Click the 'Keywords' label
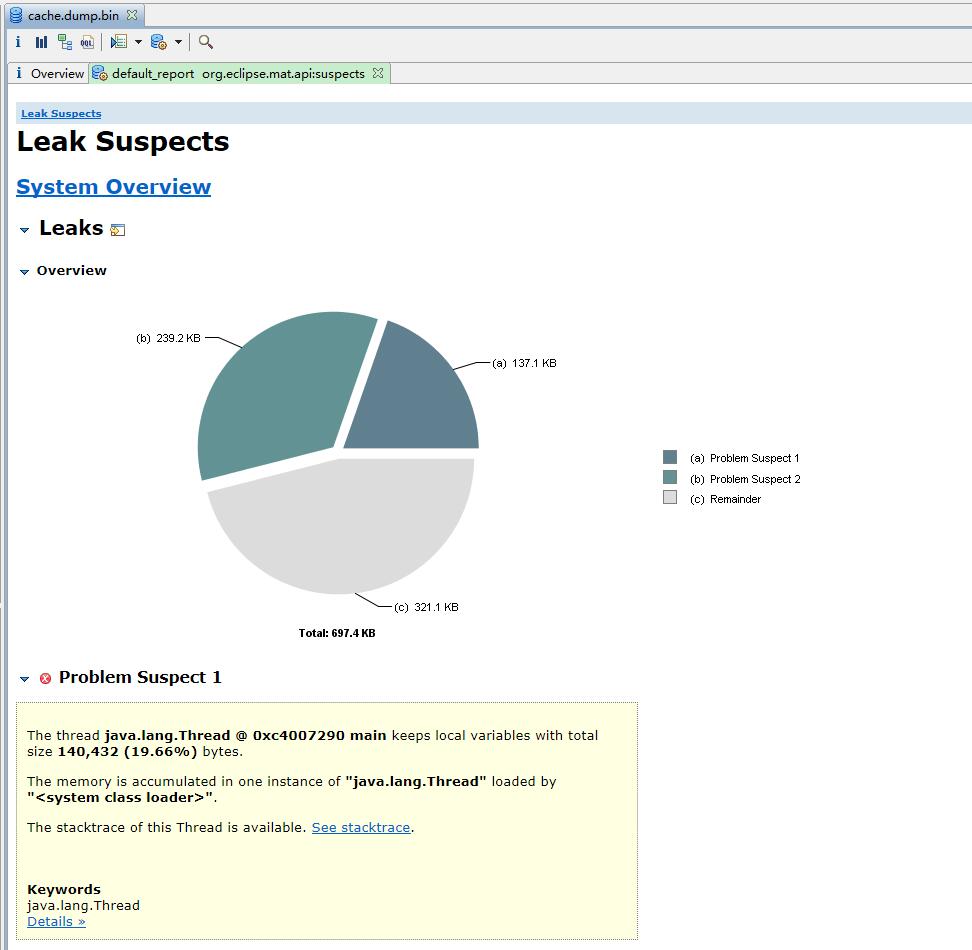 64,889
